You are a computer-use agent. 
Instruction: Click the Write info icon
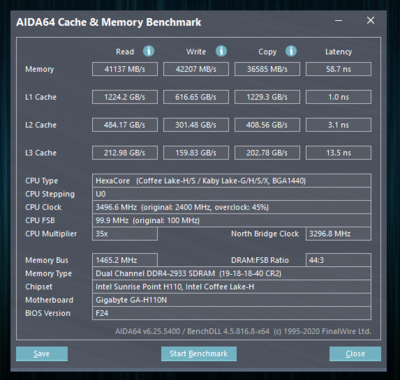tap(221, 51)
